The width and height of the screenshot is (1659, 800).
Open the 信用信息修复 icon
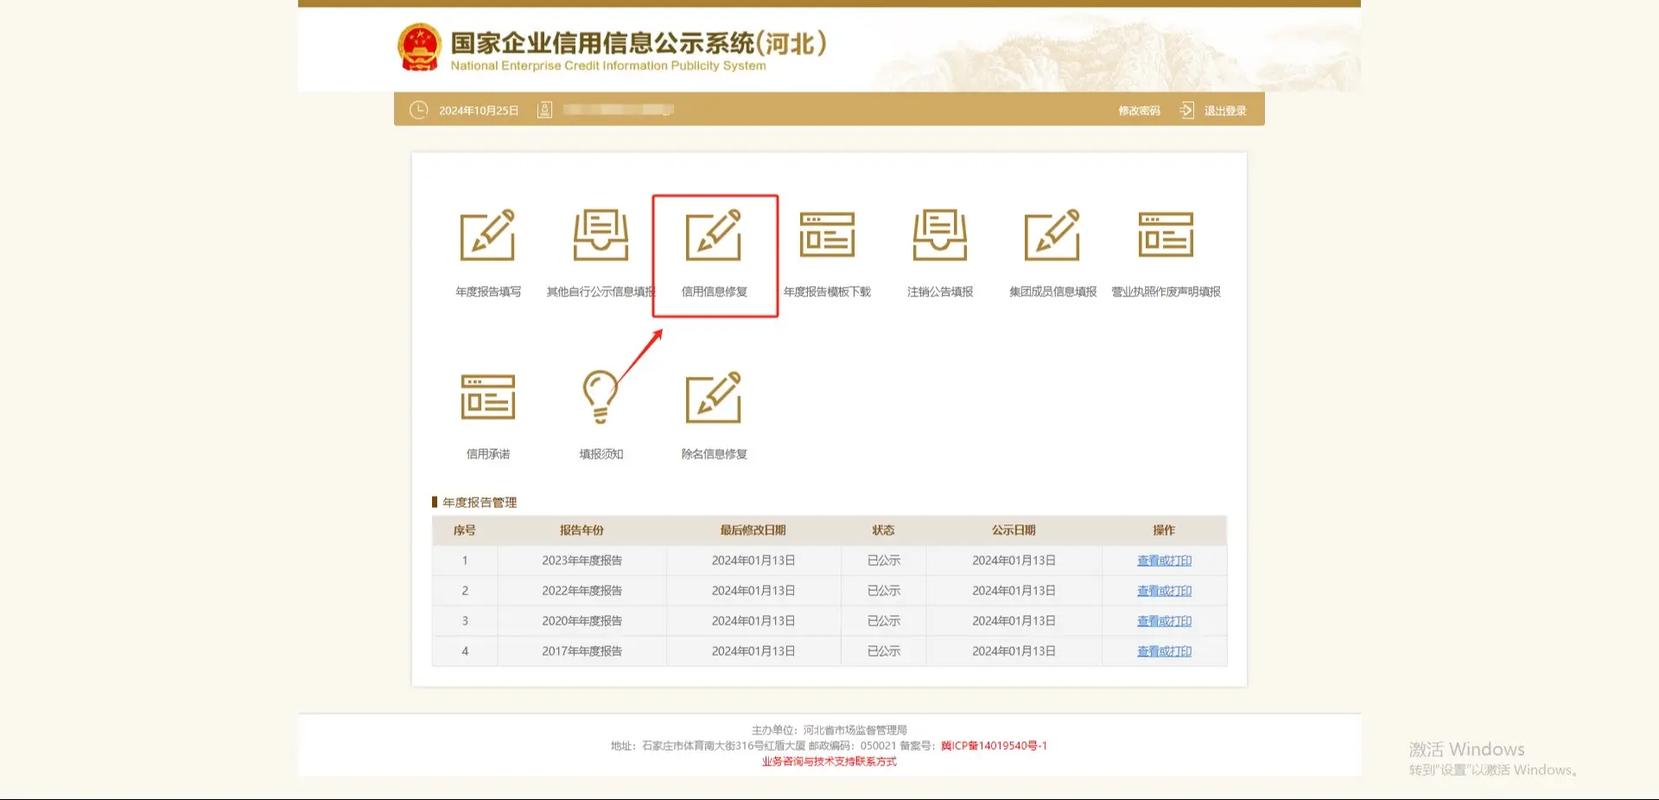(x=714, y=235)
